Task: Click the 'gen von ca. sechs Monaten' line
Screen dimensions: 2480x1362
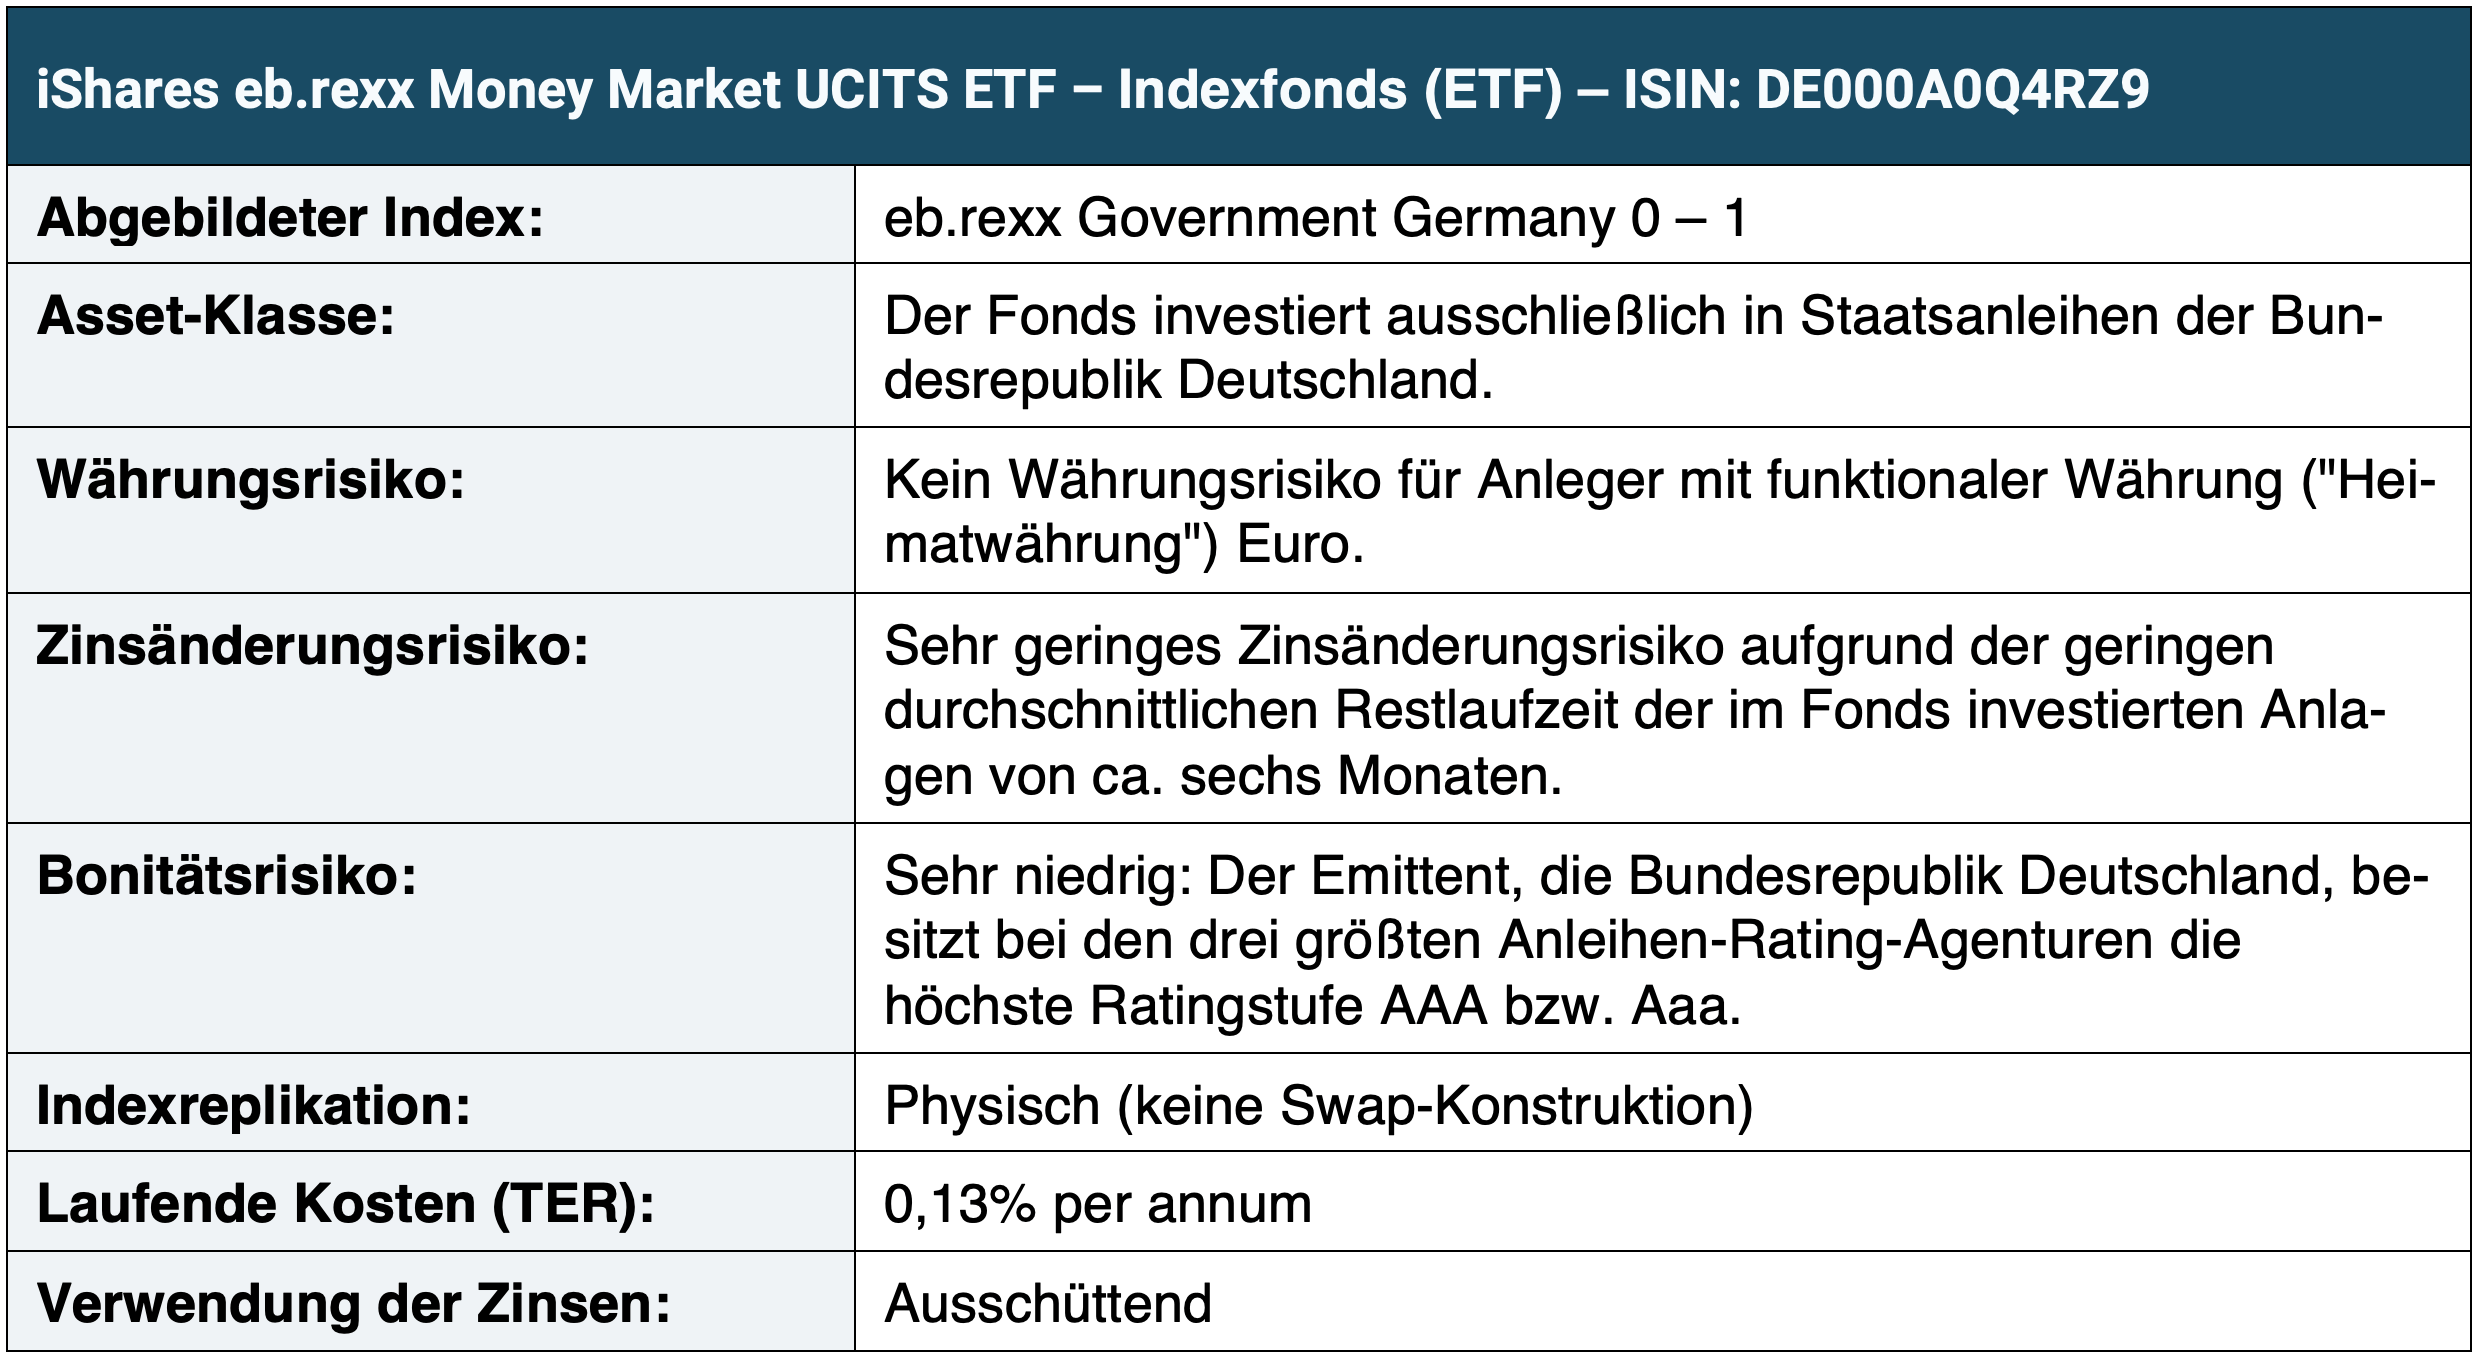Action: tap(1222, 775)
